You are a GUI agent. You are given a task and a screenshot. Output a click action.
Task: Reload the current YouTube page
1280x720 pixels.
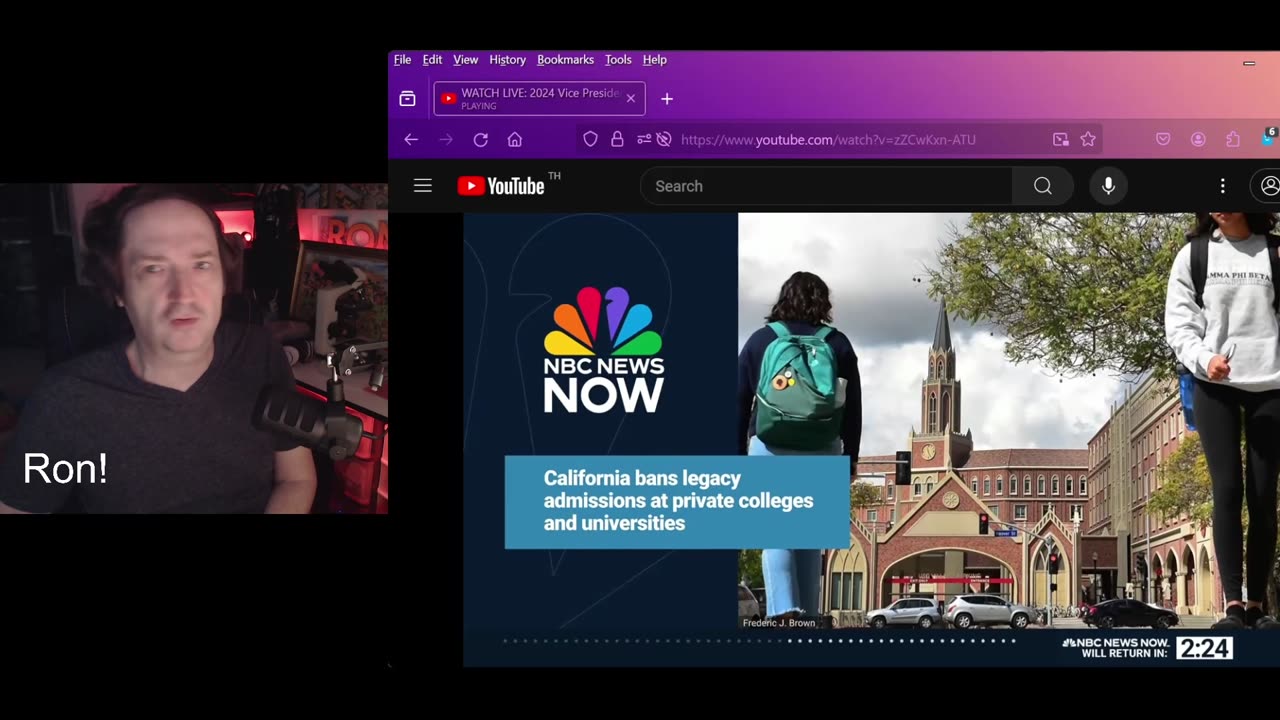click(x=481, y=140)
